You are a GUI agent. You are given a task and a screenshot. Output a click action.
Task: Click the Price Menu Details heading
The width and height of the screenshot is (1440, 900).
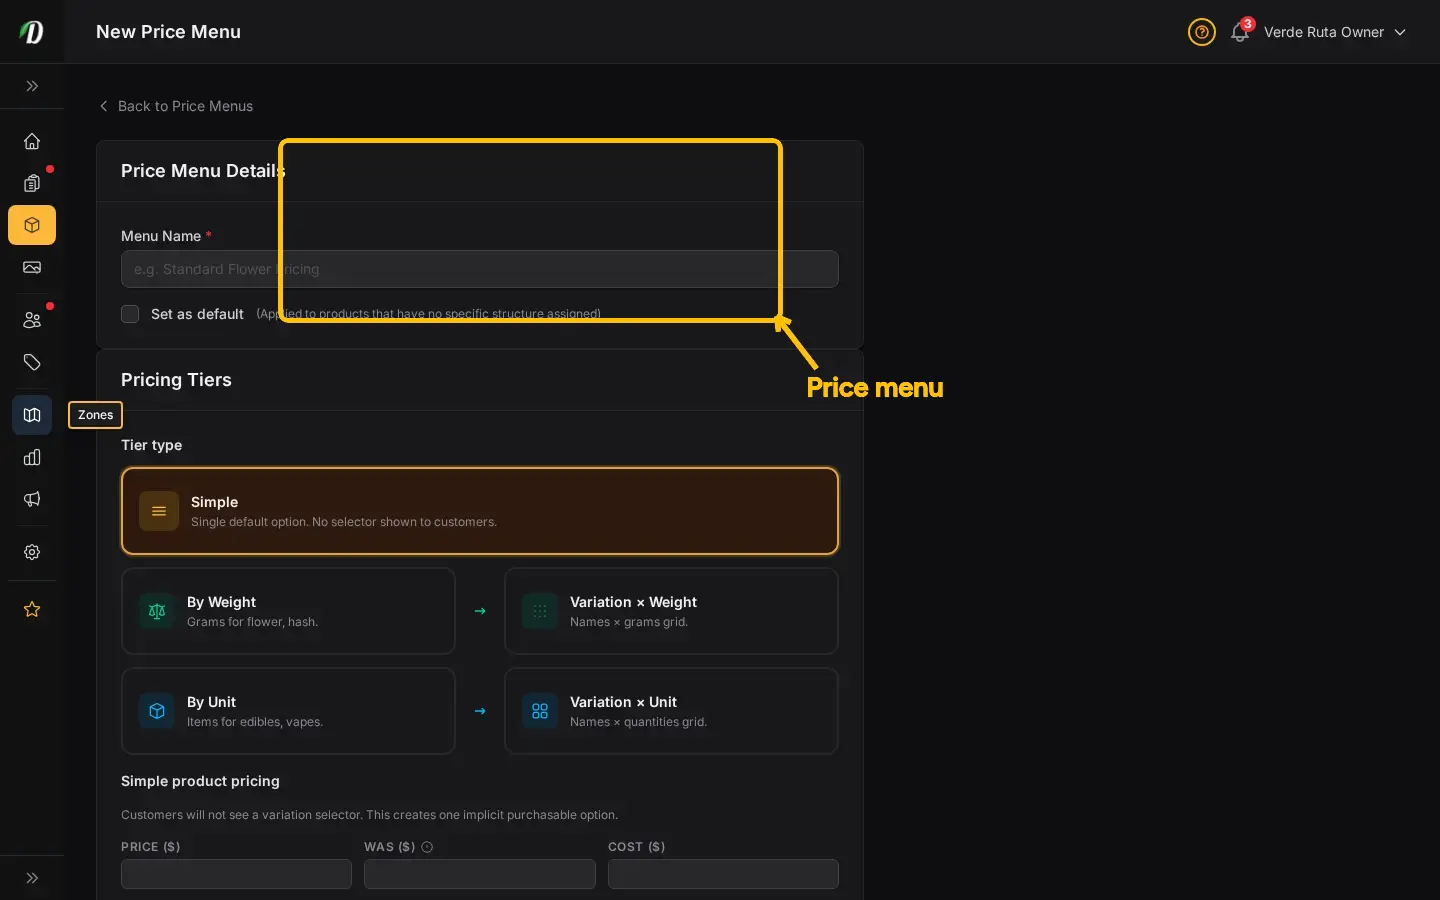tap(203, 171)
